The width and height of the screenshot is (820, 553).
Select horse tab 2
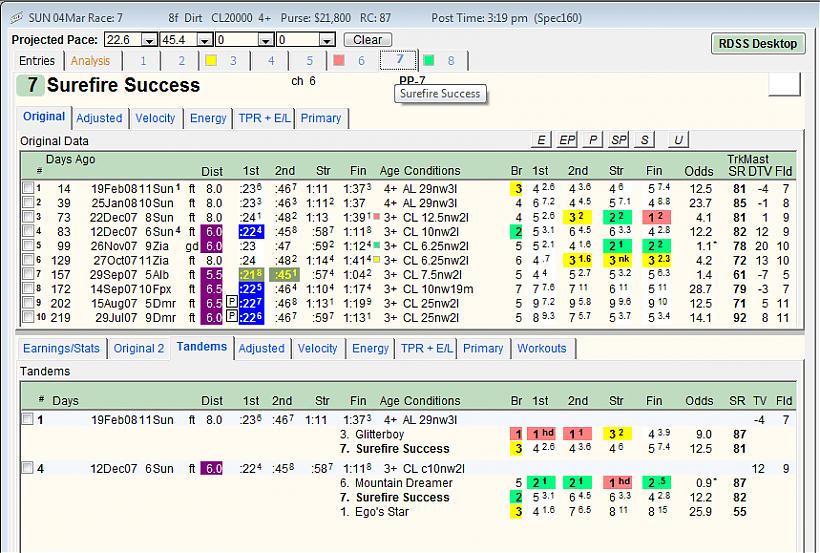tap(181, 61)
